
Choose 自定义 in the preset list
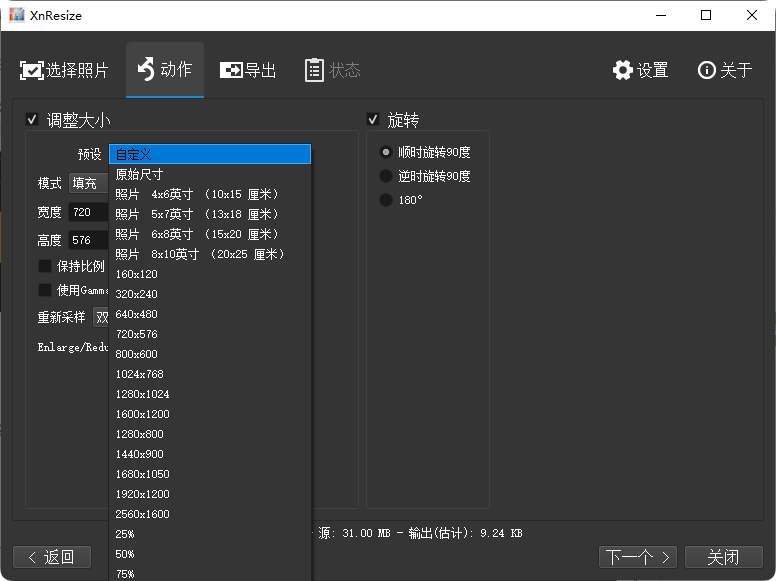pos(210,154)
